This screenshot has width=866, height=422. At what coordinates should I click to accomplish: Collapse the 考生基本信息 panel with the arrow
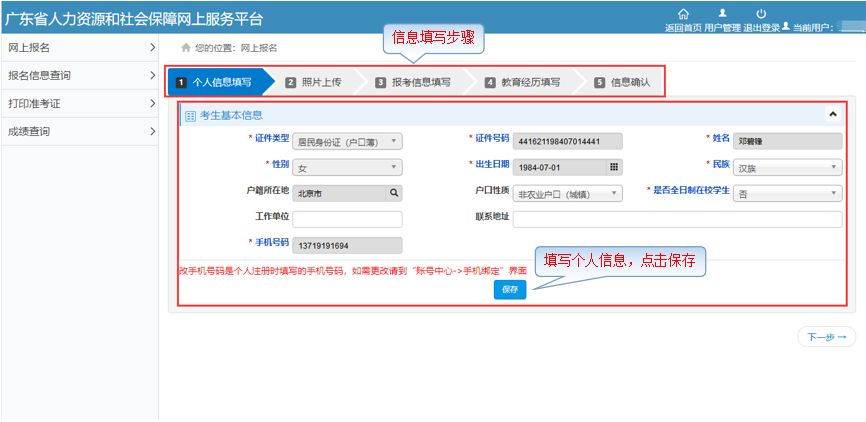pos(833,114)
